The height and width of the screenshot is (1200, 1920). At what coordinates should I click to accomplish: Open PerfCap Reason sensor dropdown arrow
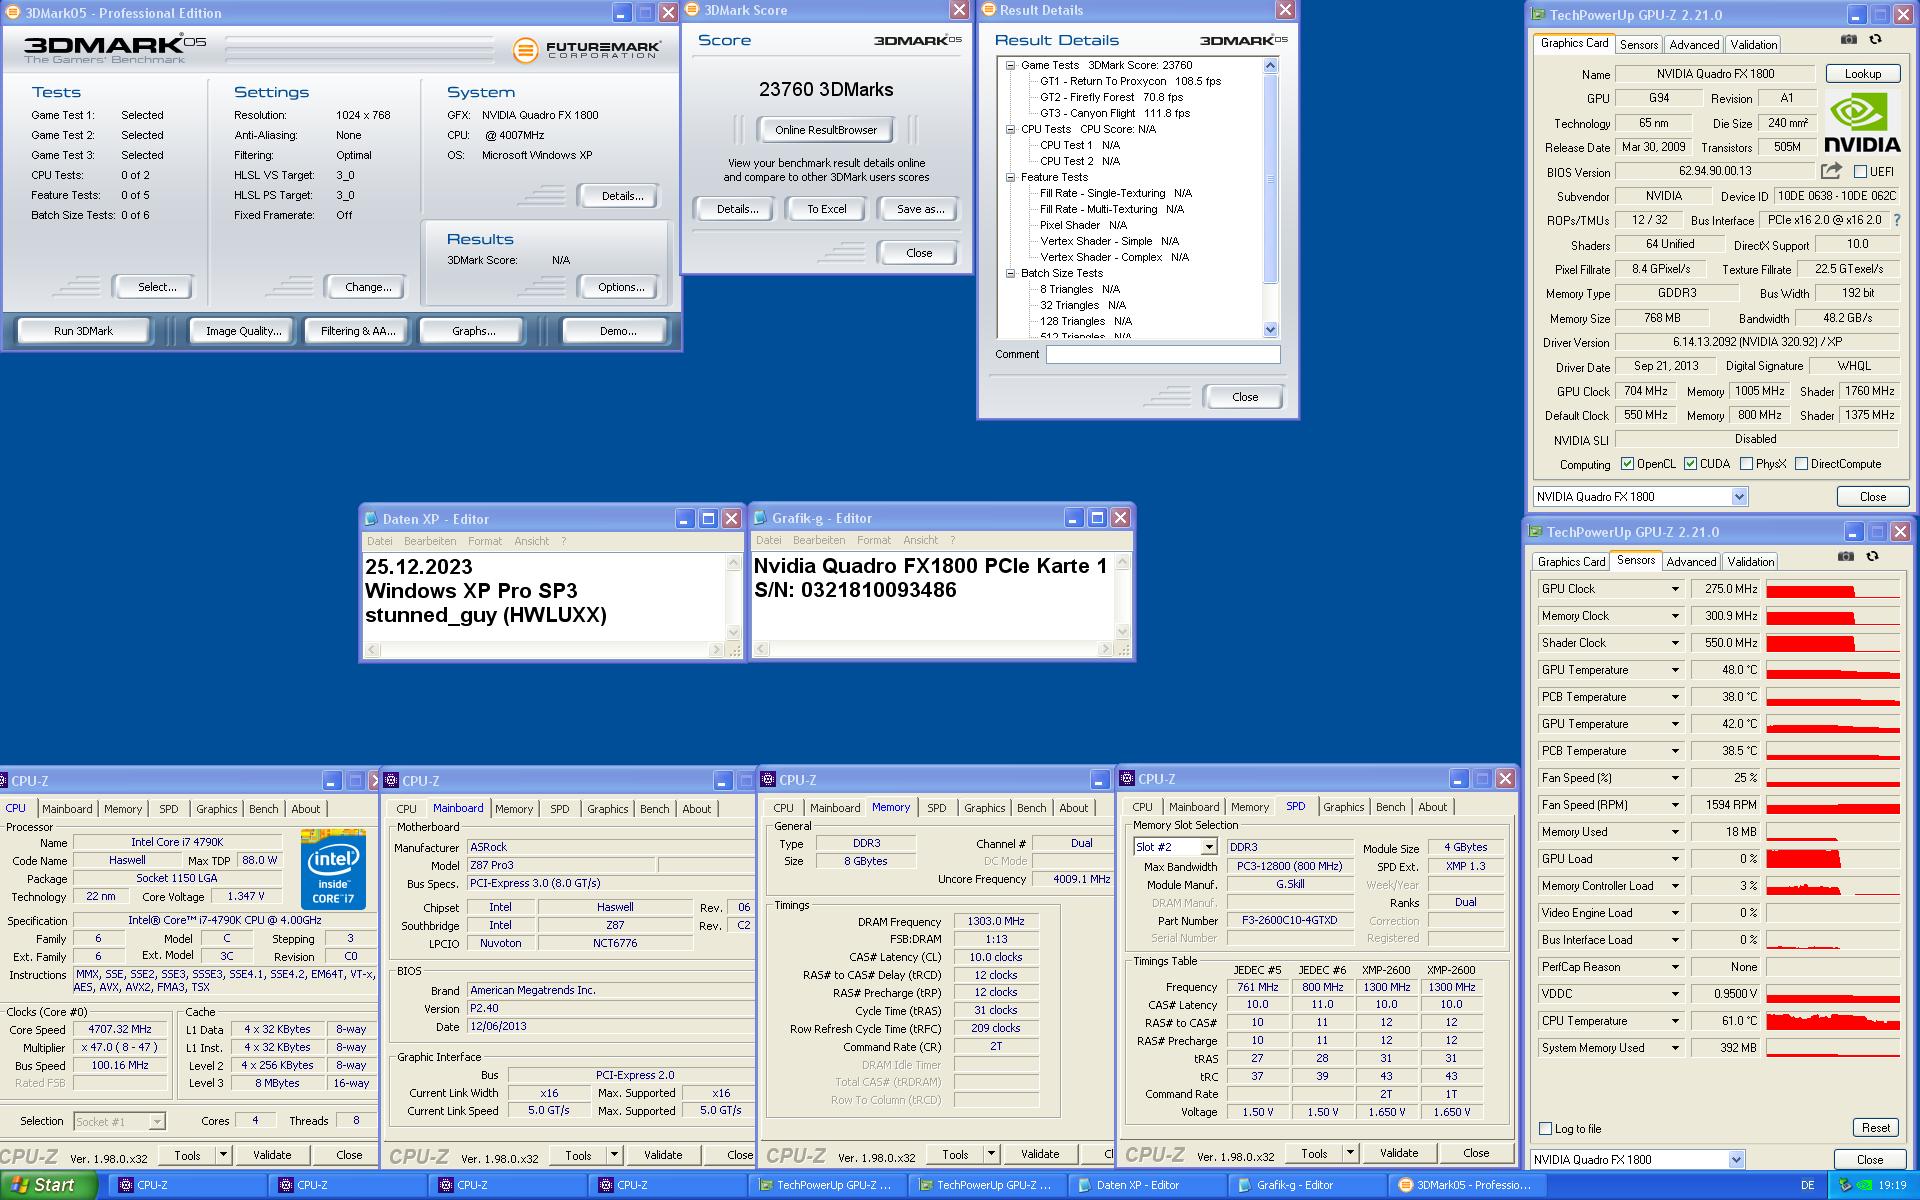click(x=1675, y=967)
